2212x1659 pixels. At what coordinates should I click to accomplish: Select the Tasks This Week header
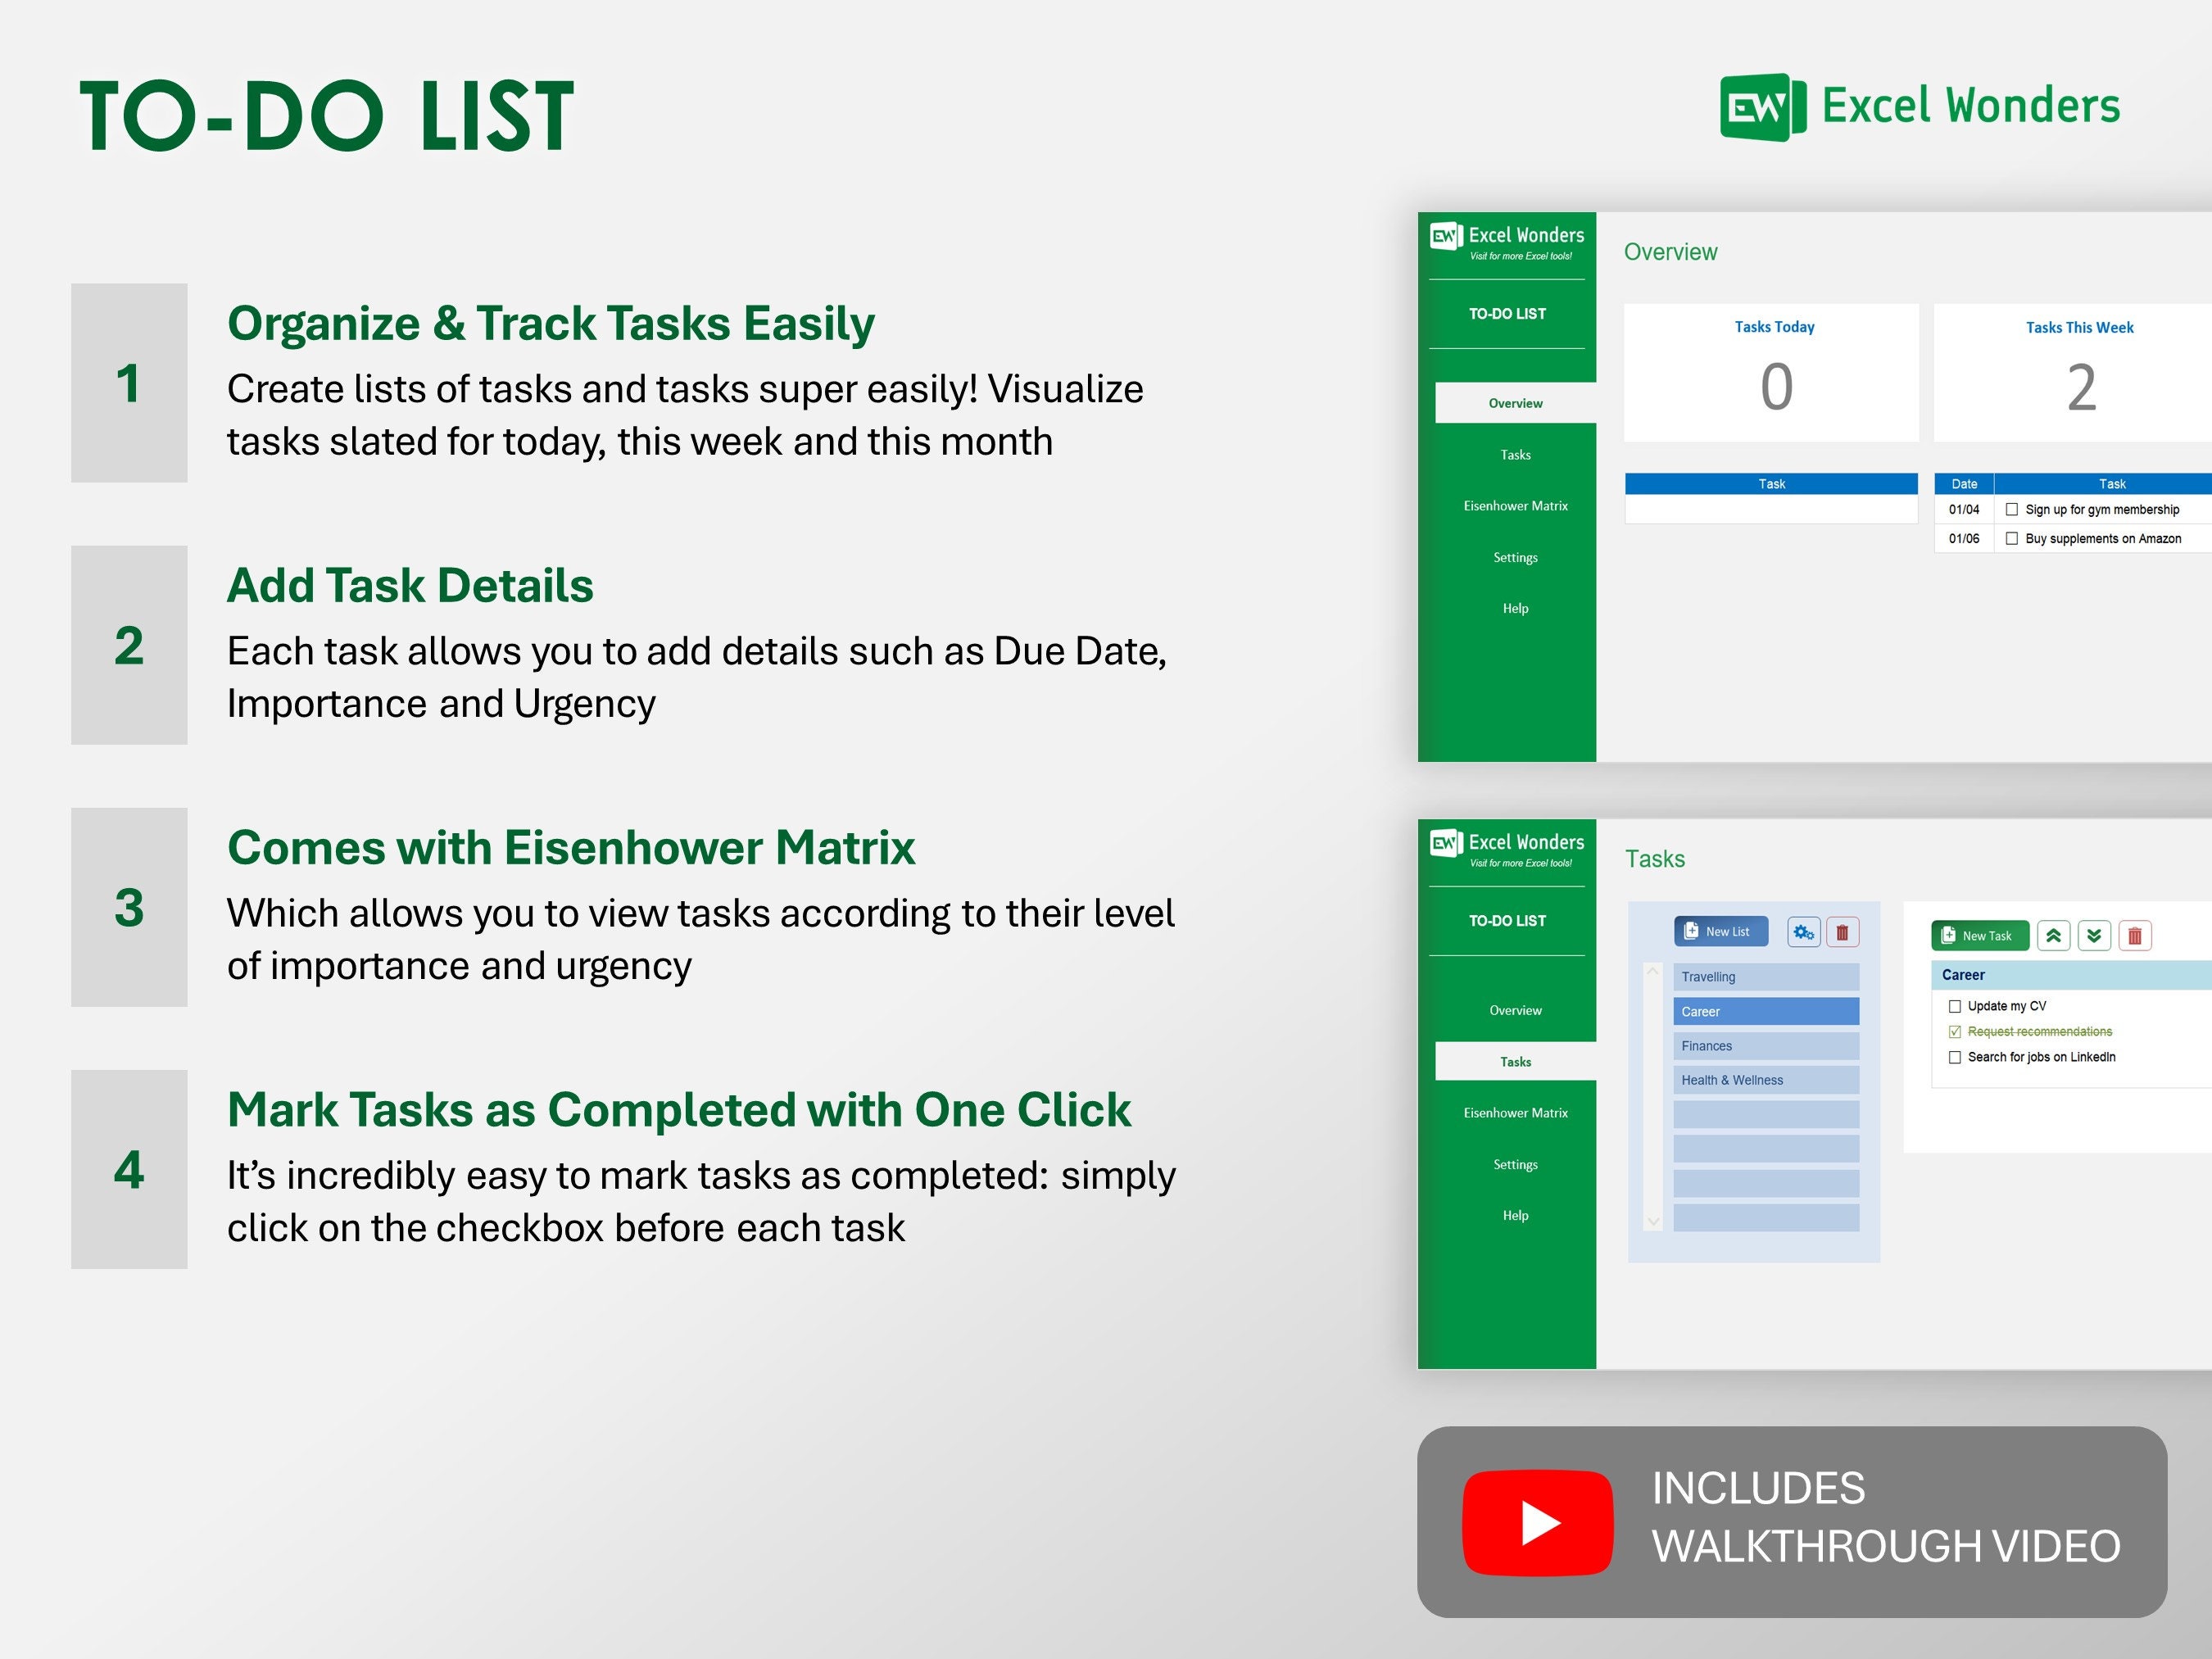click(2079, 327)
